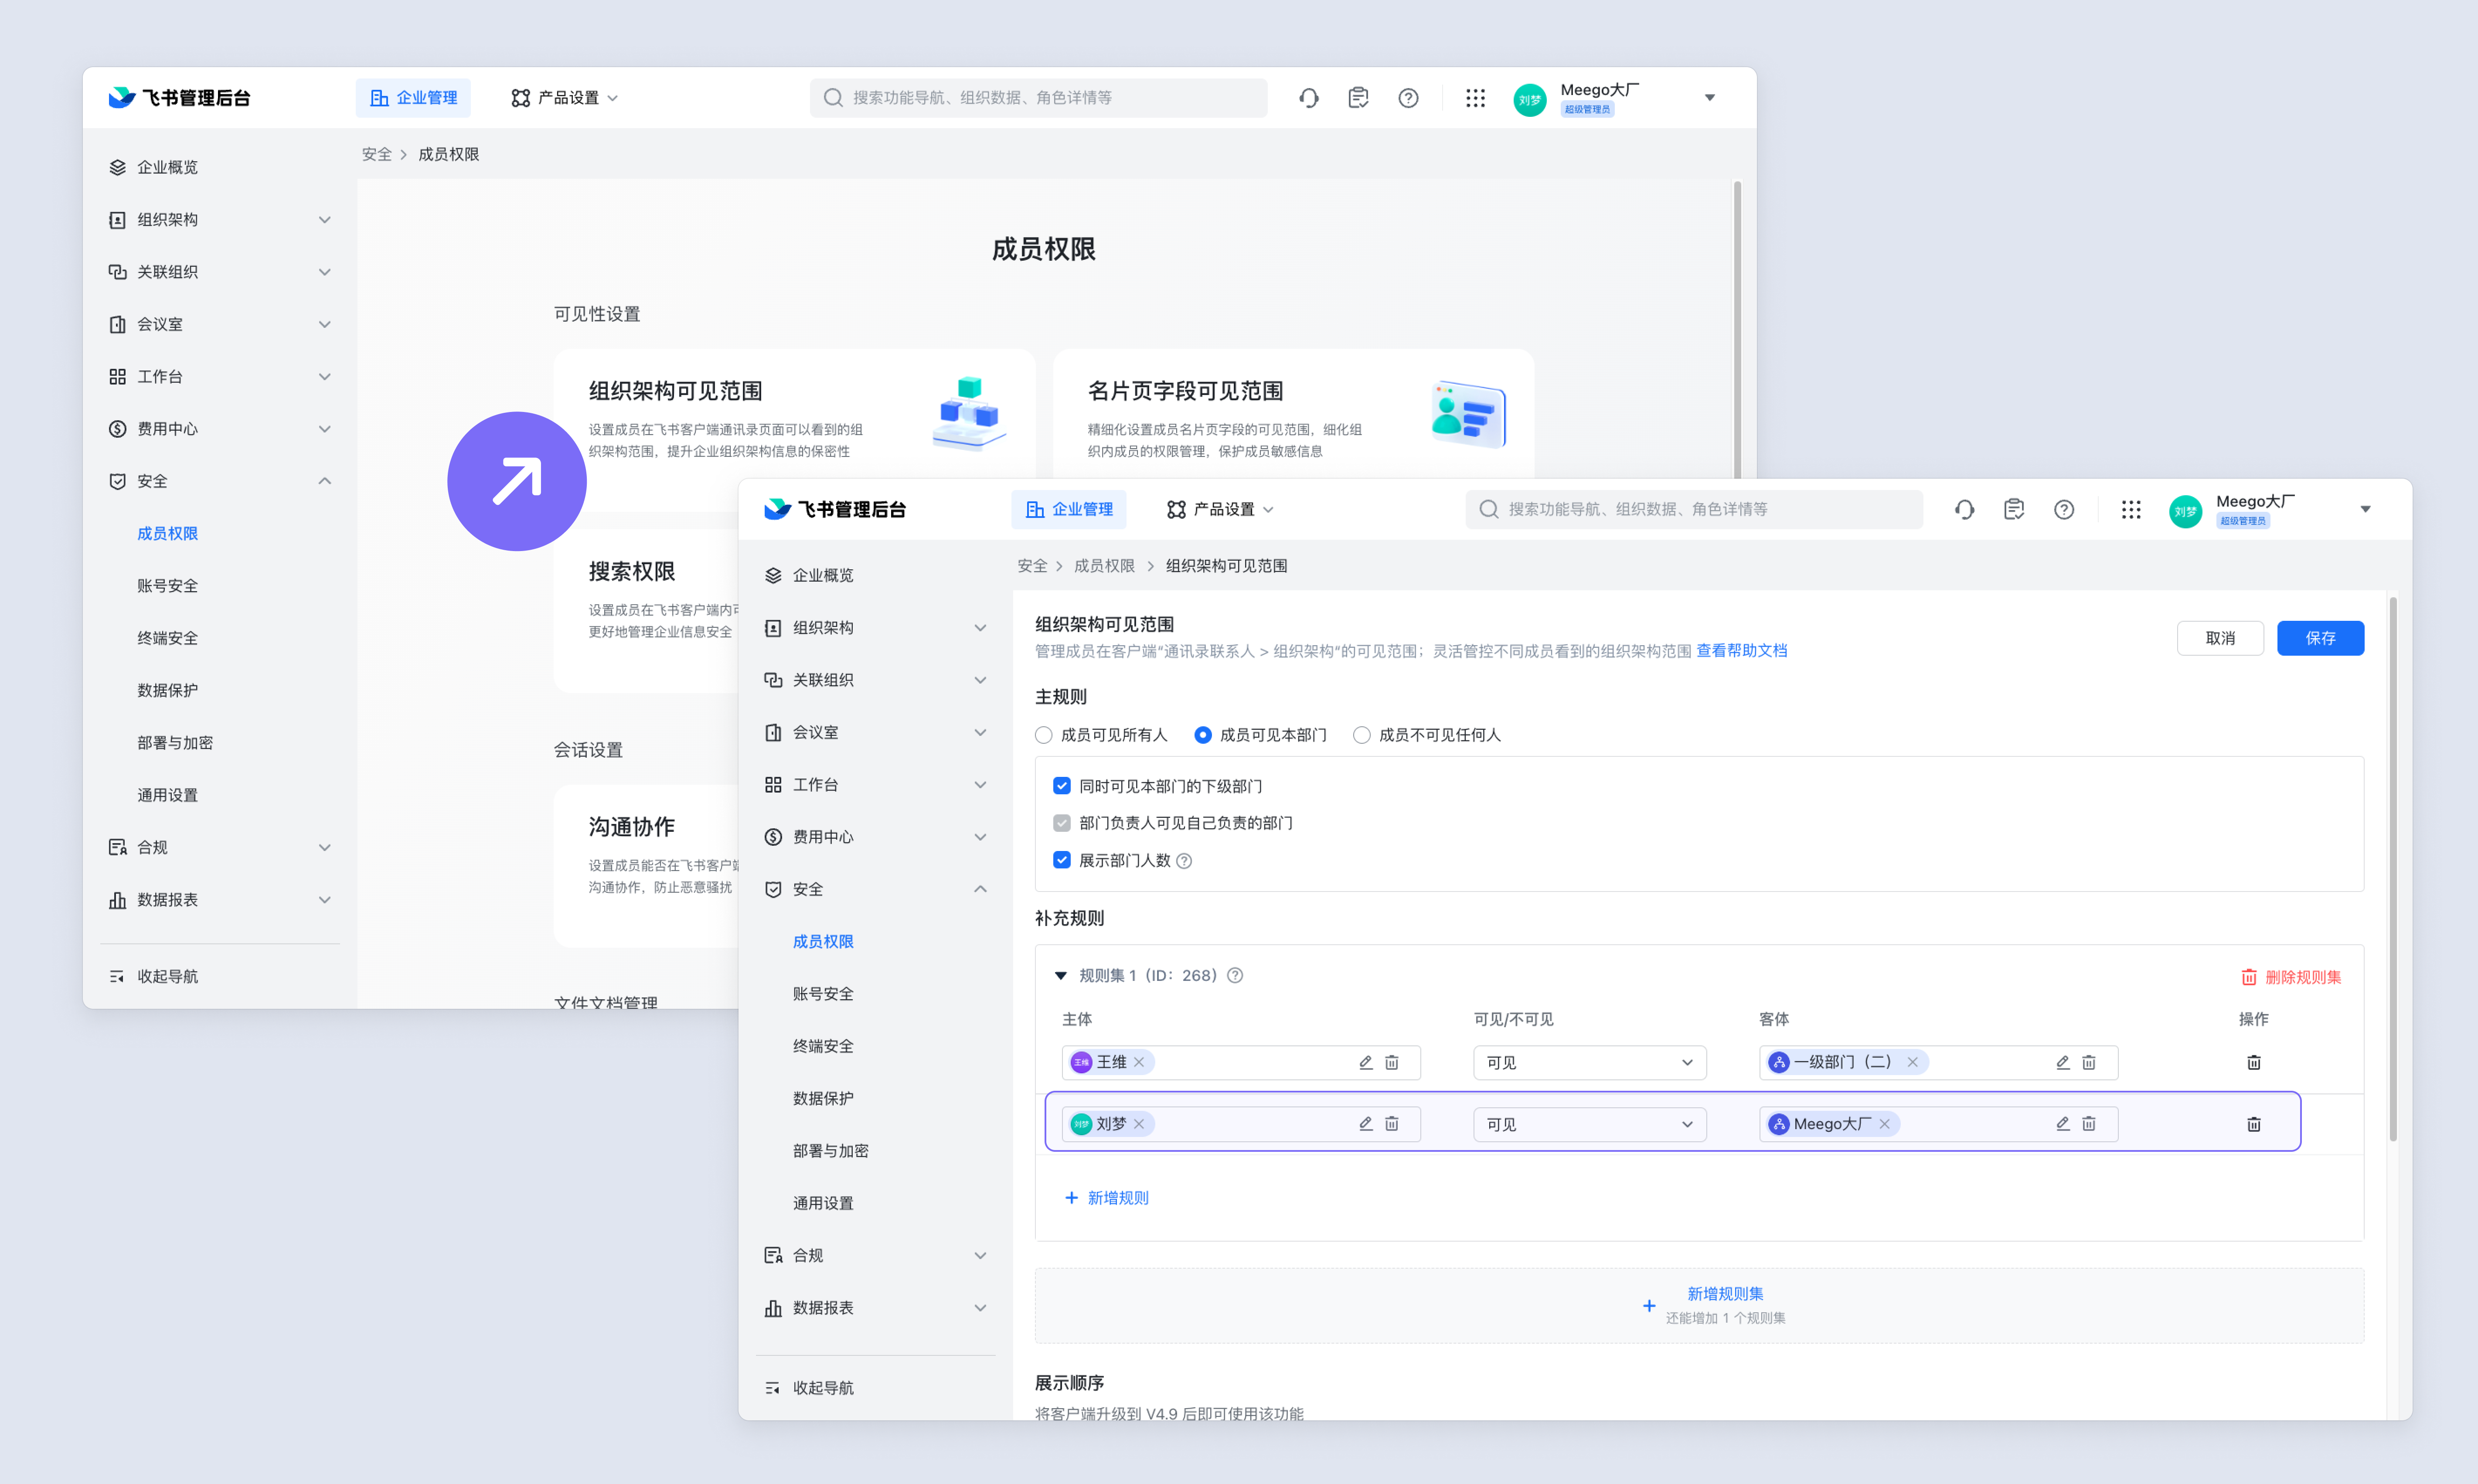
Task: Switch to 企业管理 tab in back window
Action: click(413, 98)
